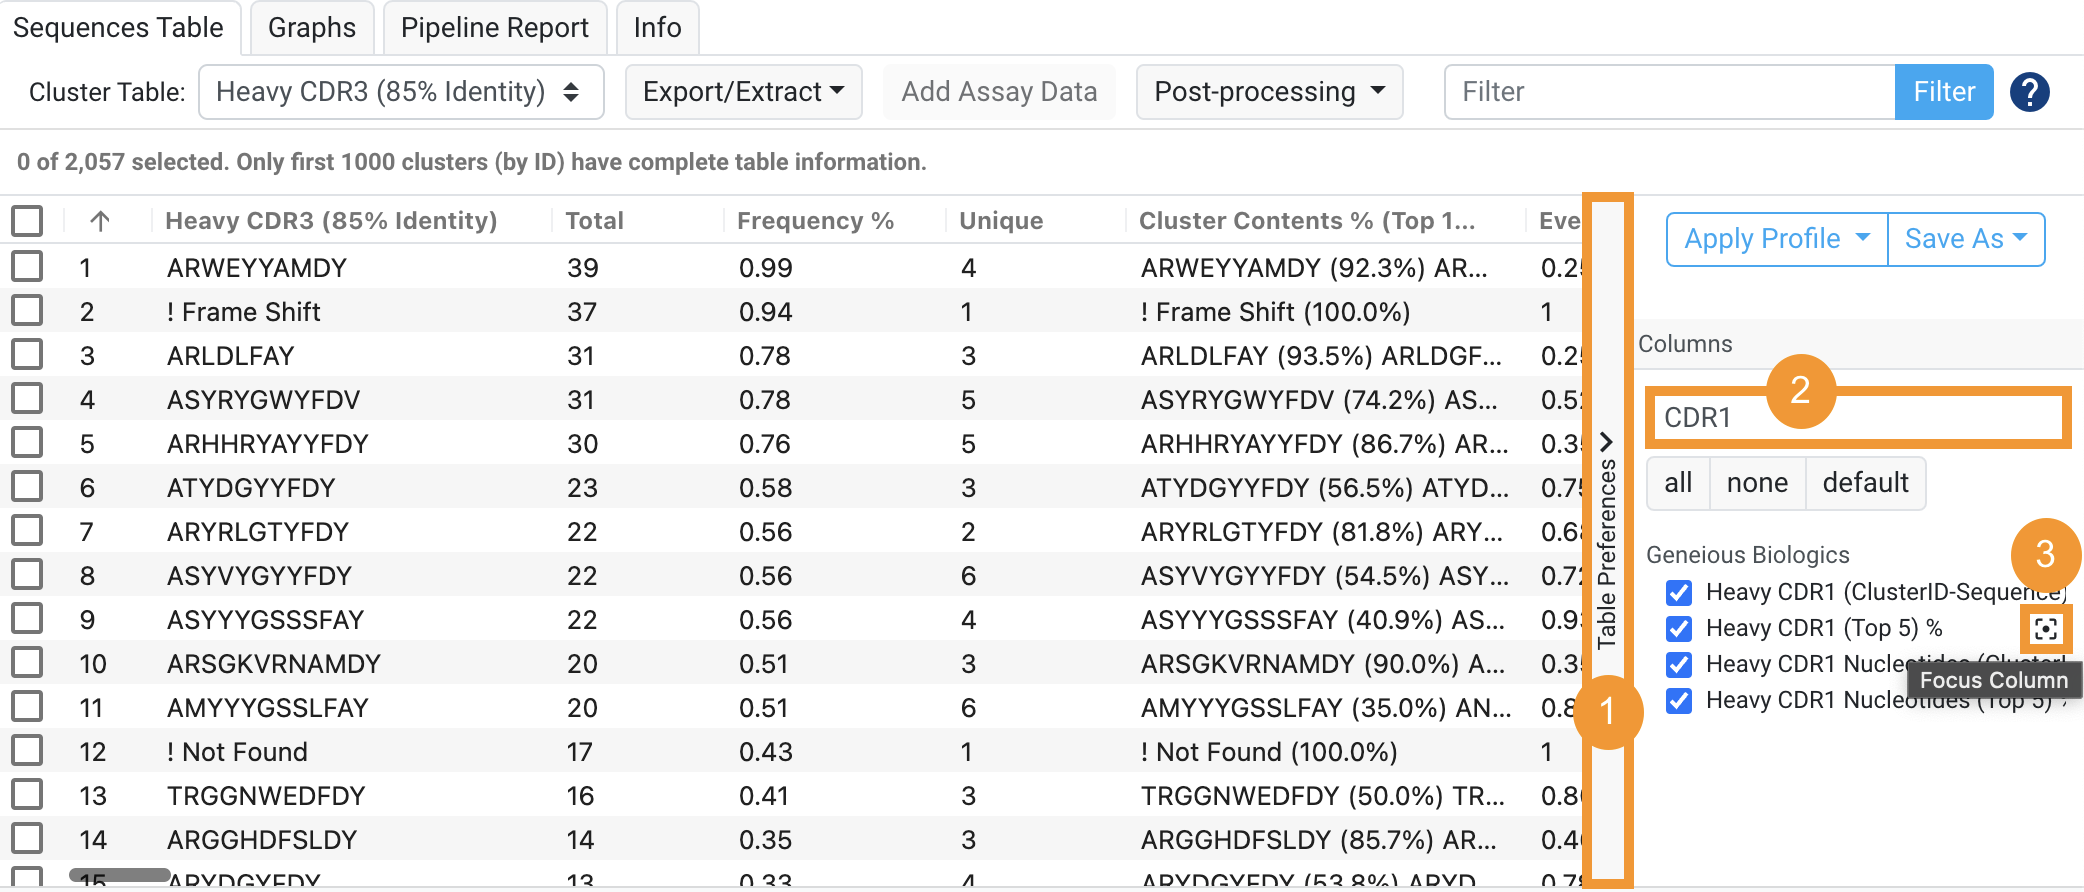
Task: Click the 'default' columns button
Action: 1865,483
